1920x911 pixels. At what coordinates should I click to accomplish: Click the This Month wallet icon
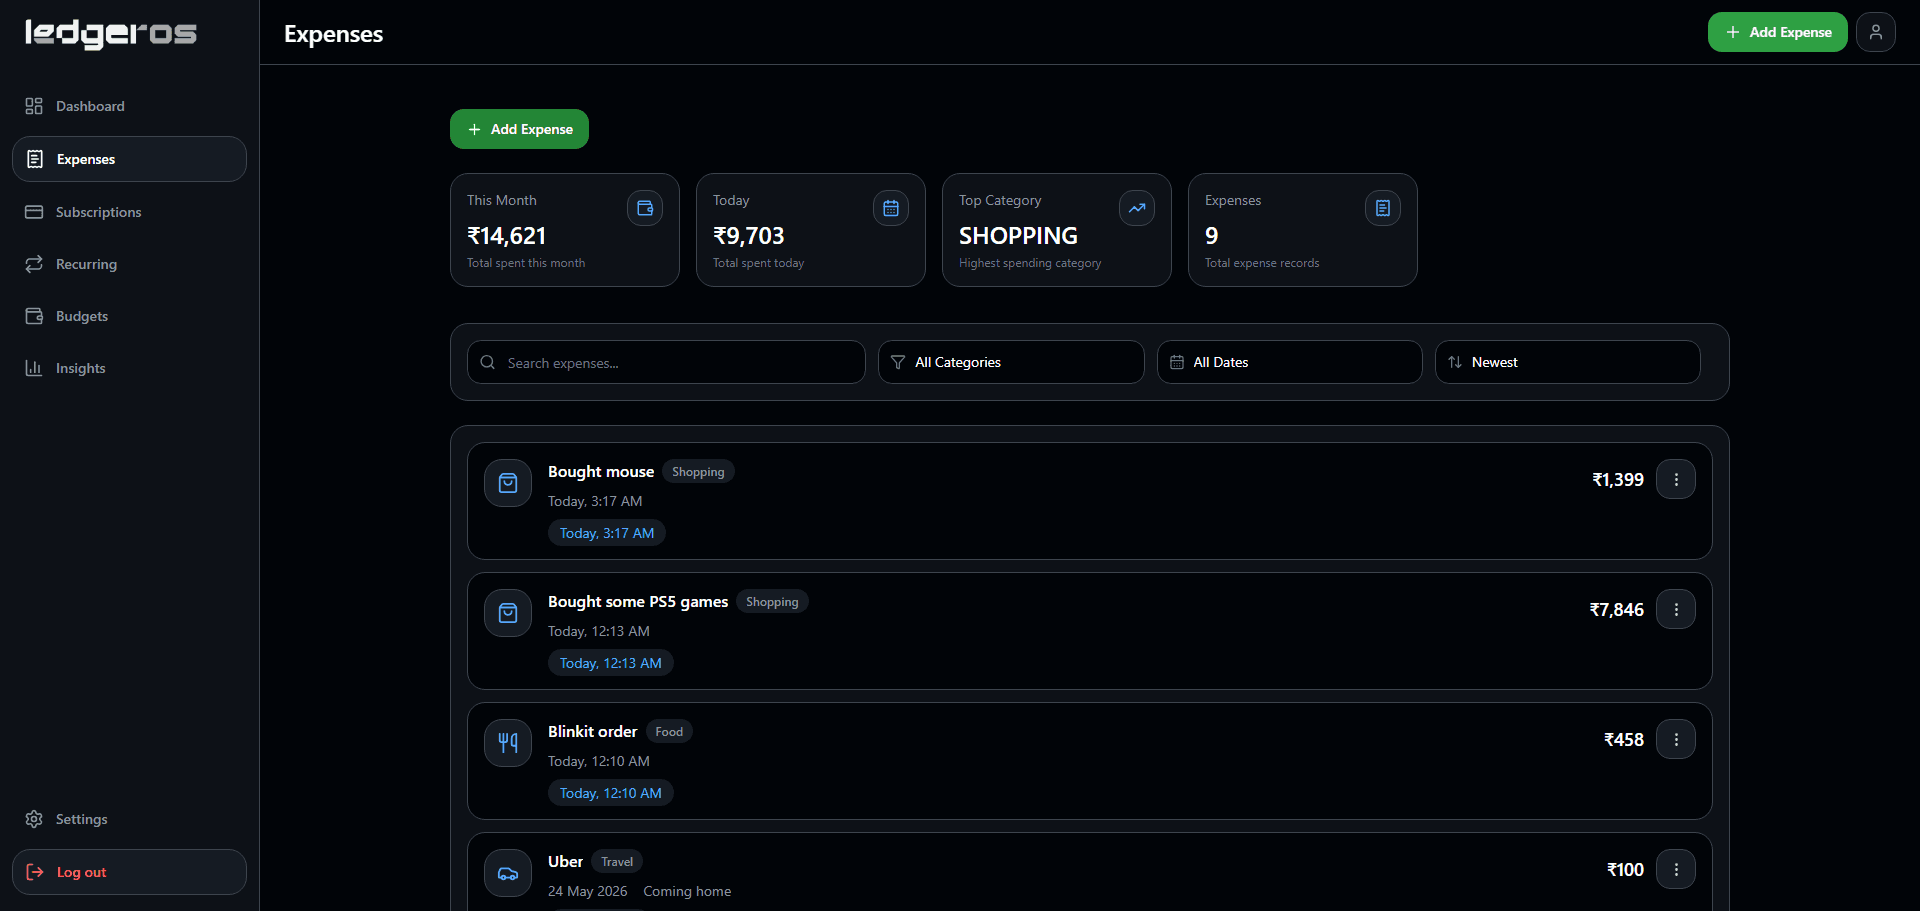click(645, 208)
